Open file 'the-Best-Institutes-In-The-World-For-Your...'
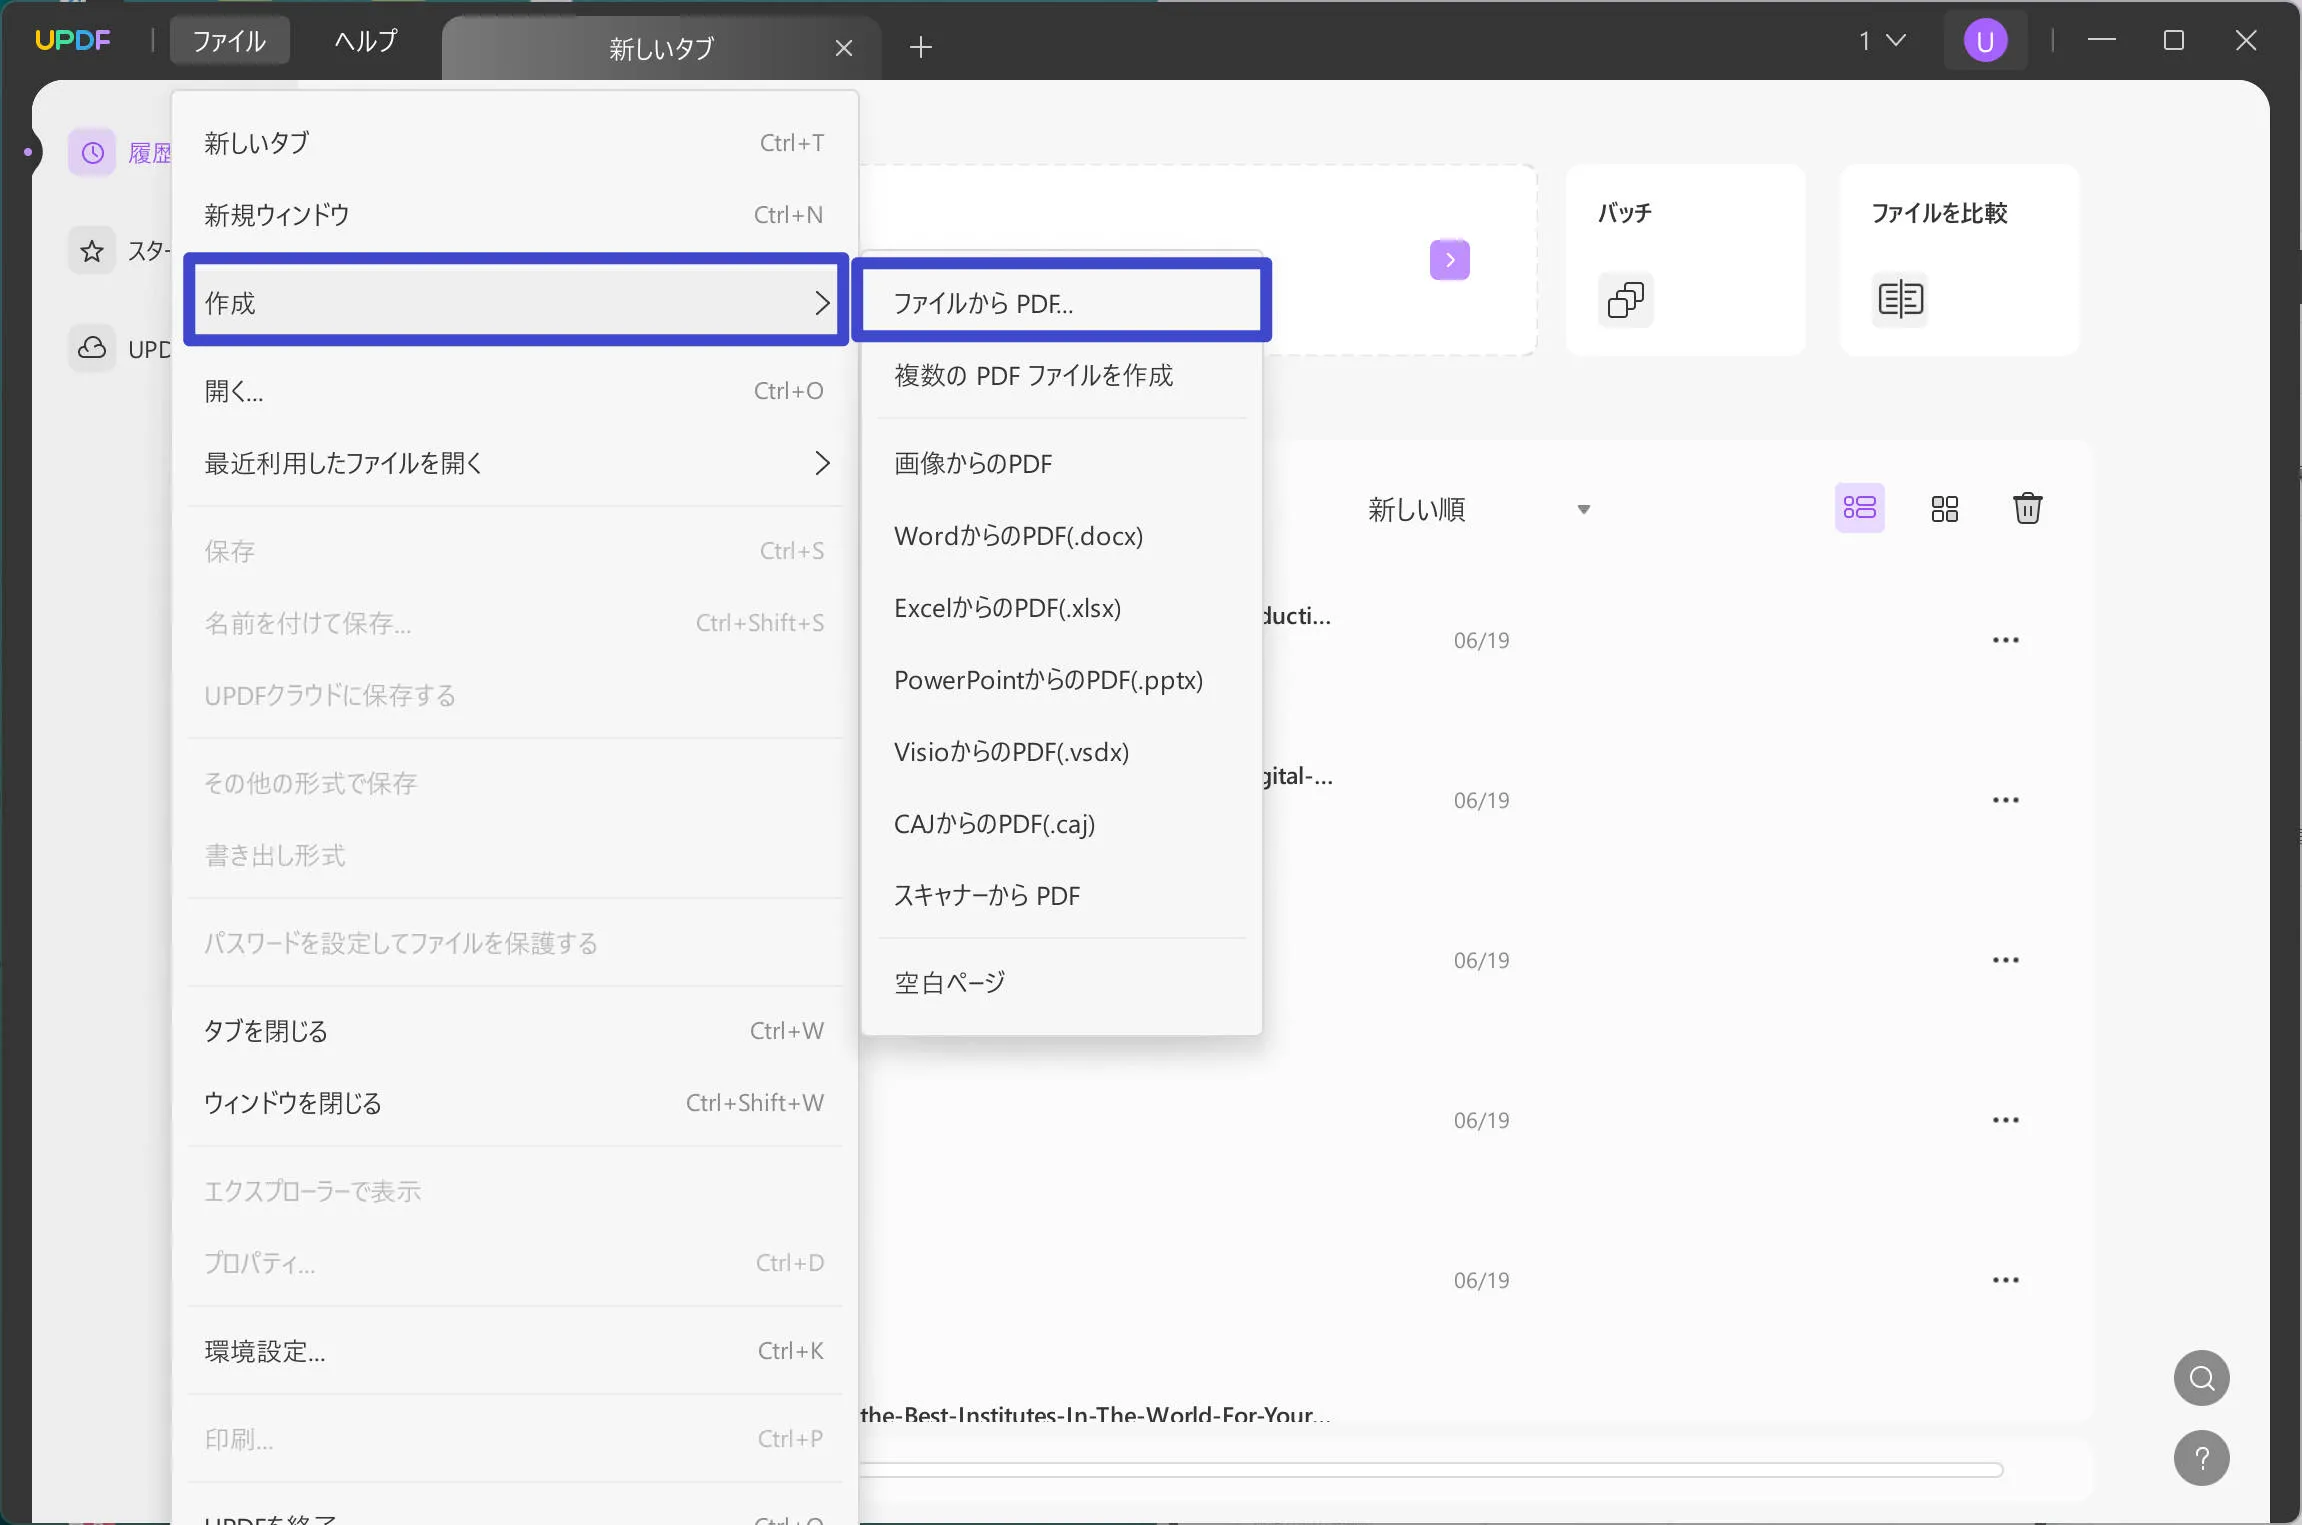2302x1525 pixels. coord(1095,1414)
